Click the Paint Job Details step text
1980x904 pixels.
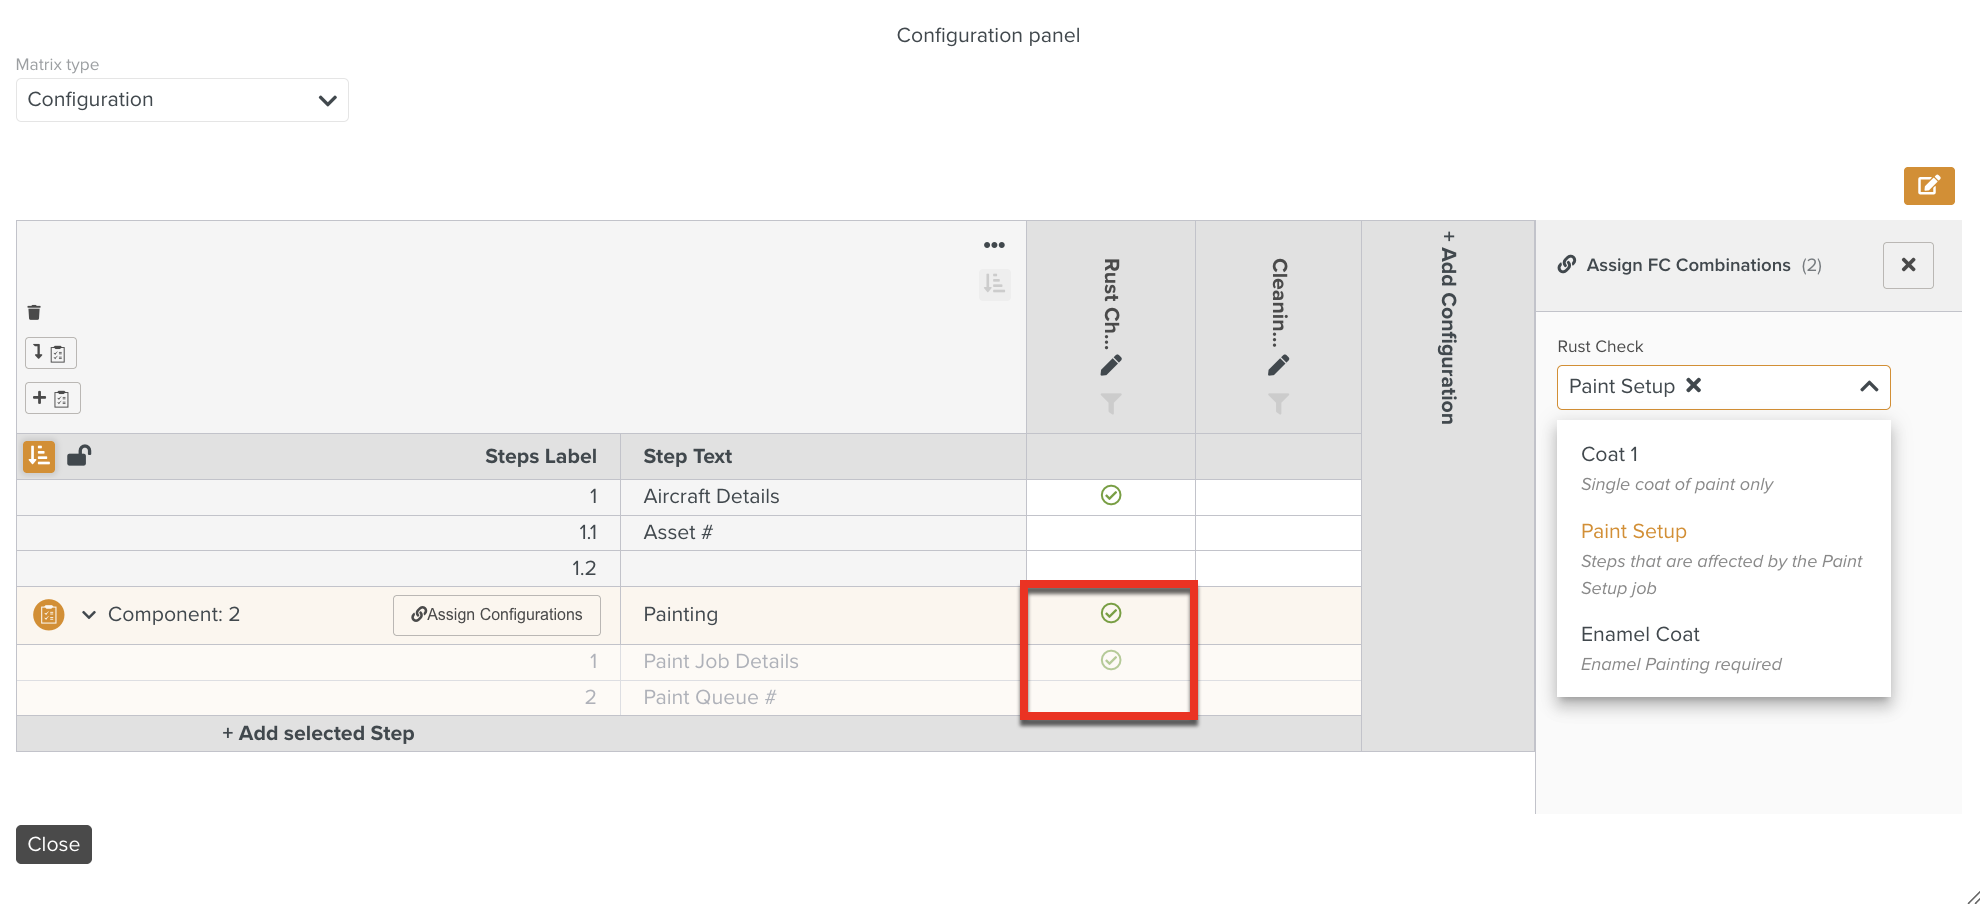tap(721, 661)
